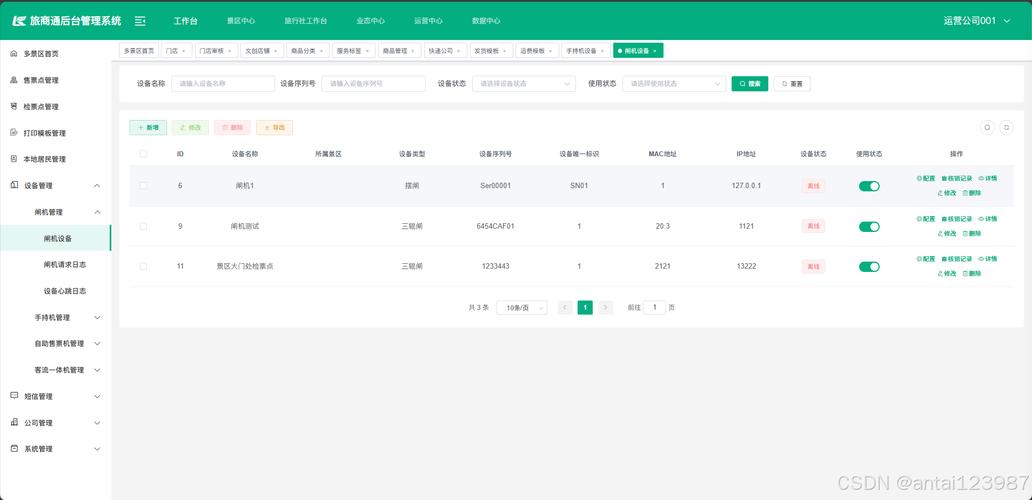Click the 新增 add button
Screen dimensions: 1032x500
coord(148,128)
